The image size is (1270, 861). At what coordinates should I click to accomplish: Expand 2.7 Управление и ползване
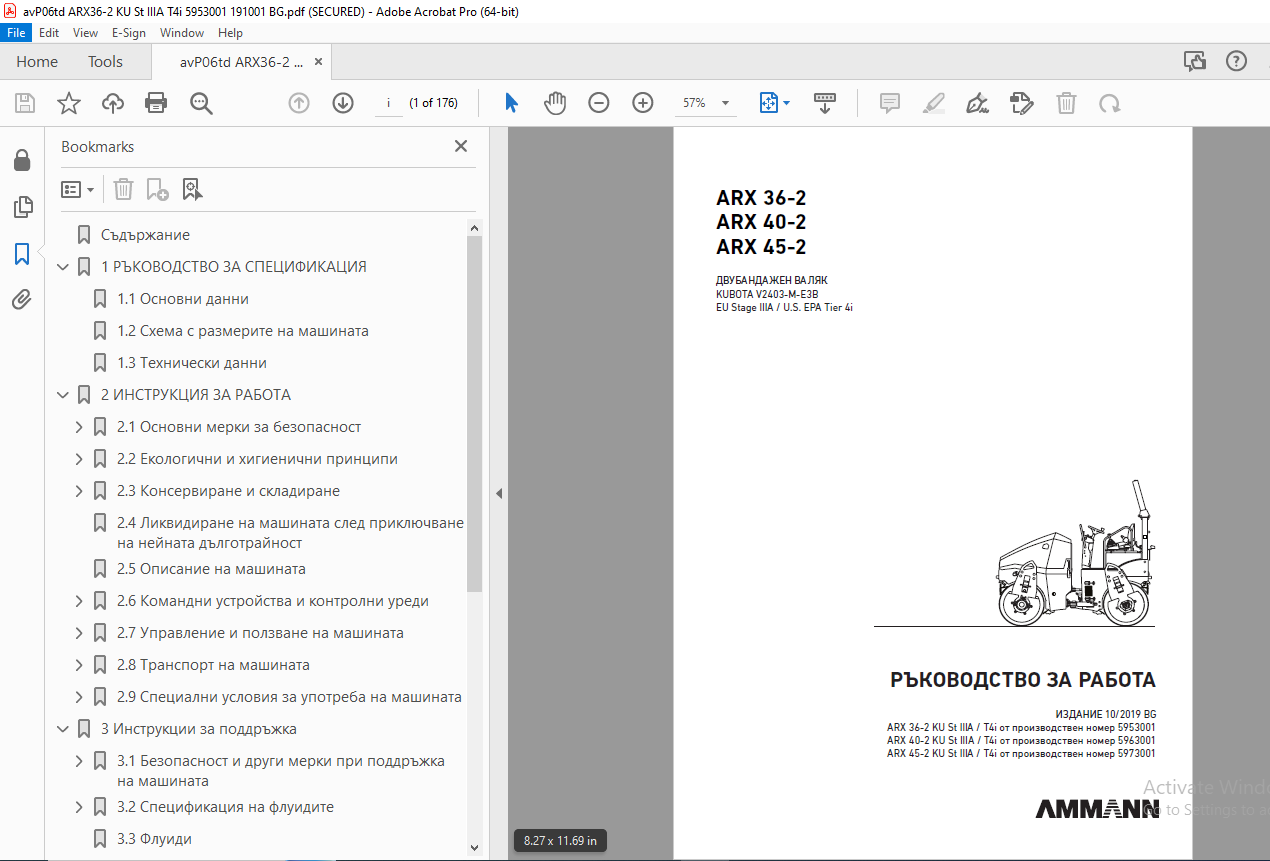pos(79,633)
